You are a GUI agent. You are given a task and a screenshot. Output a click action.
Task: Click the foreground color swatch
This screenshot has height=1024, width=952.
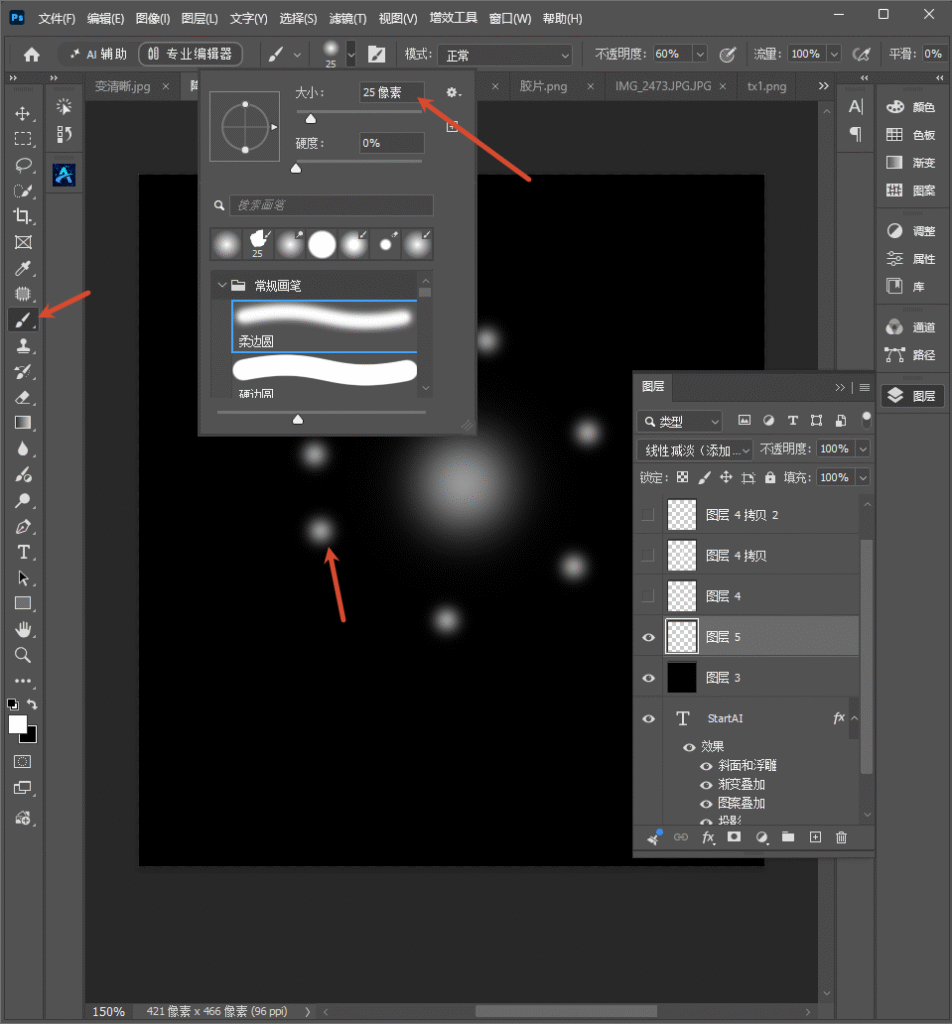[x=18, y=724]
